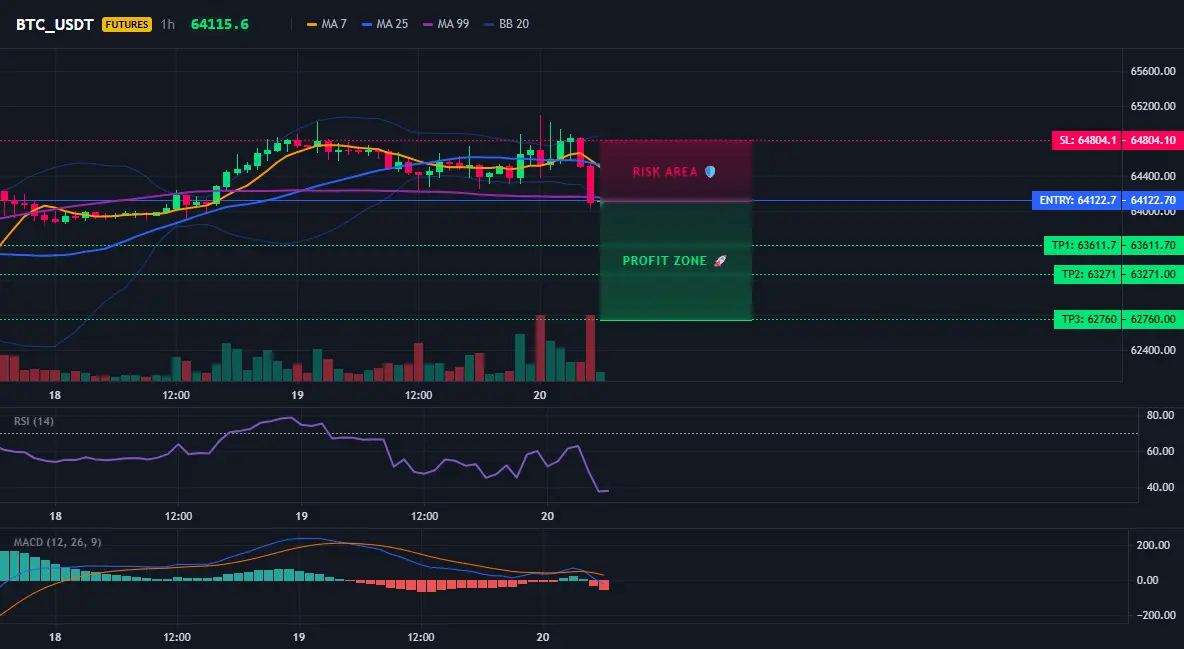This screenshot has width=1184, height=649.
Task: Select the TP2: 63271 green label
Action: point(1088,274)
